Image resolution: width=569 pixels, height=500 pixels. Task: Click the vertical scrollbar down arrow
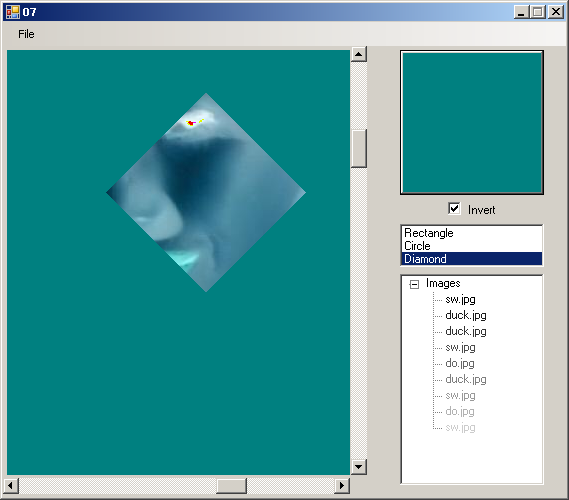click(x=359, y=467)
